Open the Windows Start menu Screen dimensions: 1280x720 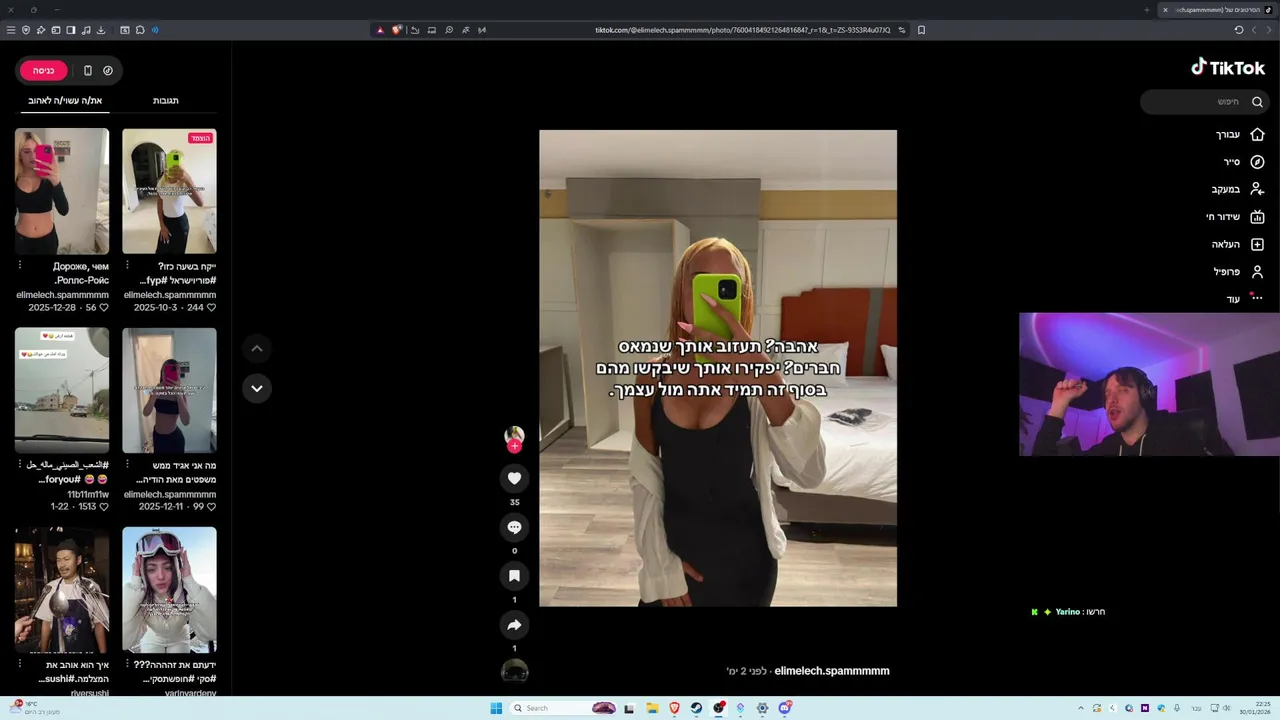496,708
